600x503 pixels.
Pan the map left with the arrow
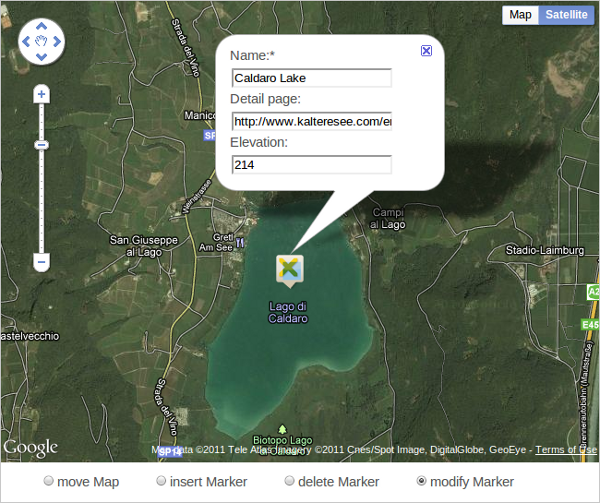click(x=25, y=42)
